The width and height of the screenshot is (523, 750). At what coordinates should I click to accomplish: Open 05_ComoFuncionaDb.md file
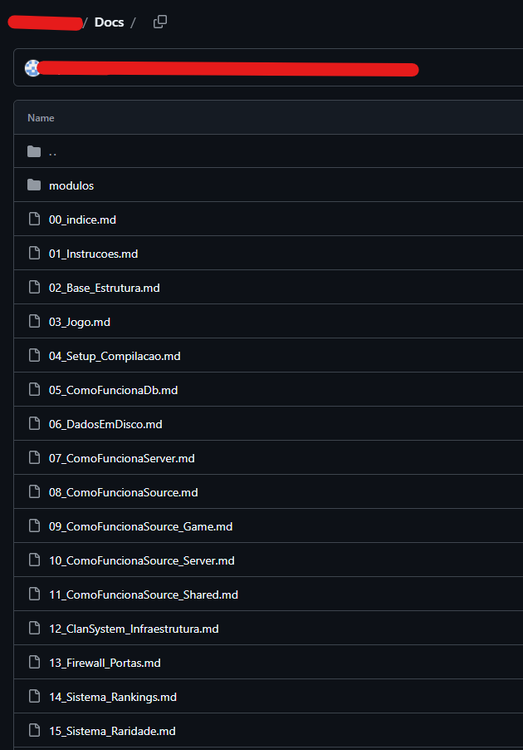click(113, 390)
